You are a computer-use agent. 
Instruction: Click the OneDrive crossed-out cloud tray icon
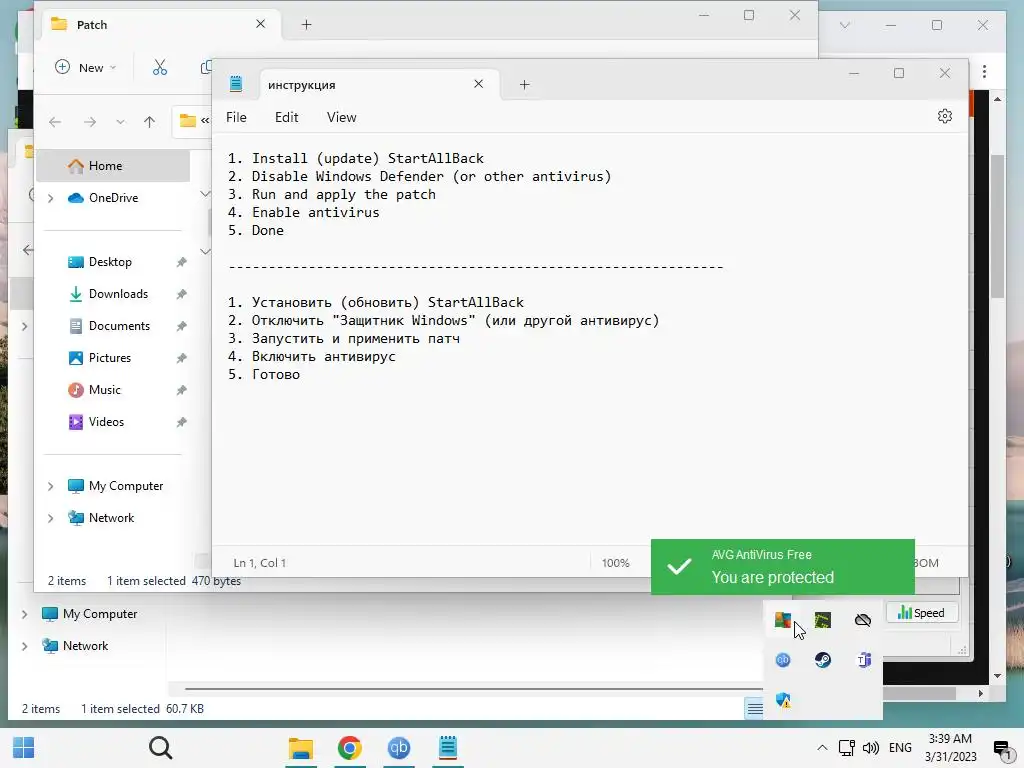tap(863, 620)
